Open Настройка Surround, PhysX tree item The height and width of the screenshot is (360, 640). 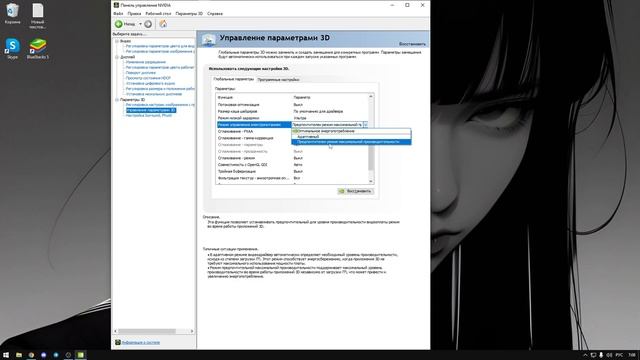tap(149, 116)
